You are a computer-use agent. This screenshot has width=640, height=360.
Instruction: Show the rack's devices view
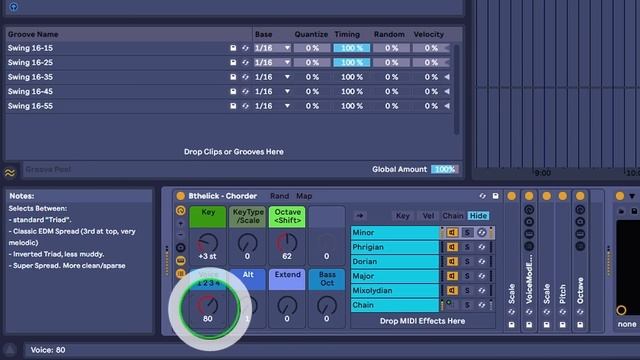coord(180,273)
